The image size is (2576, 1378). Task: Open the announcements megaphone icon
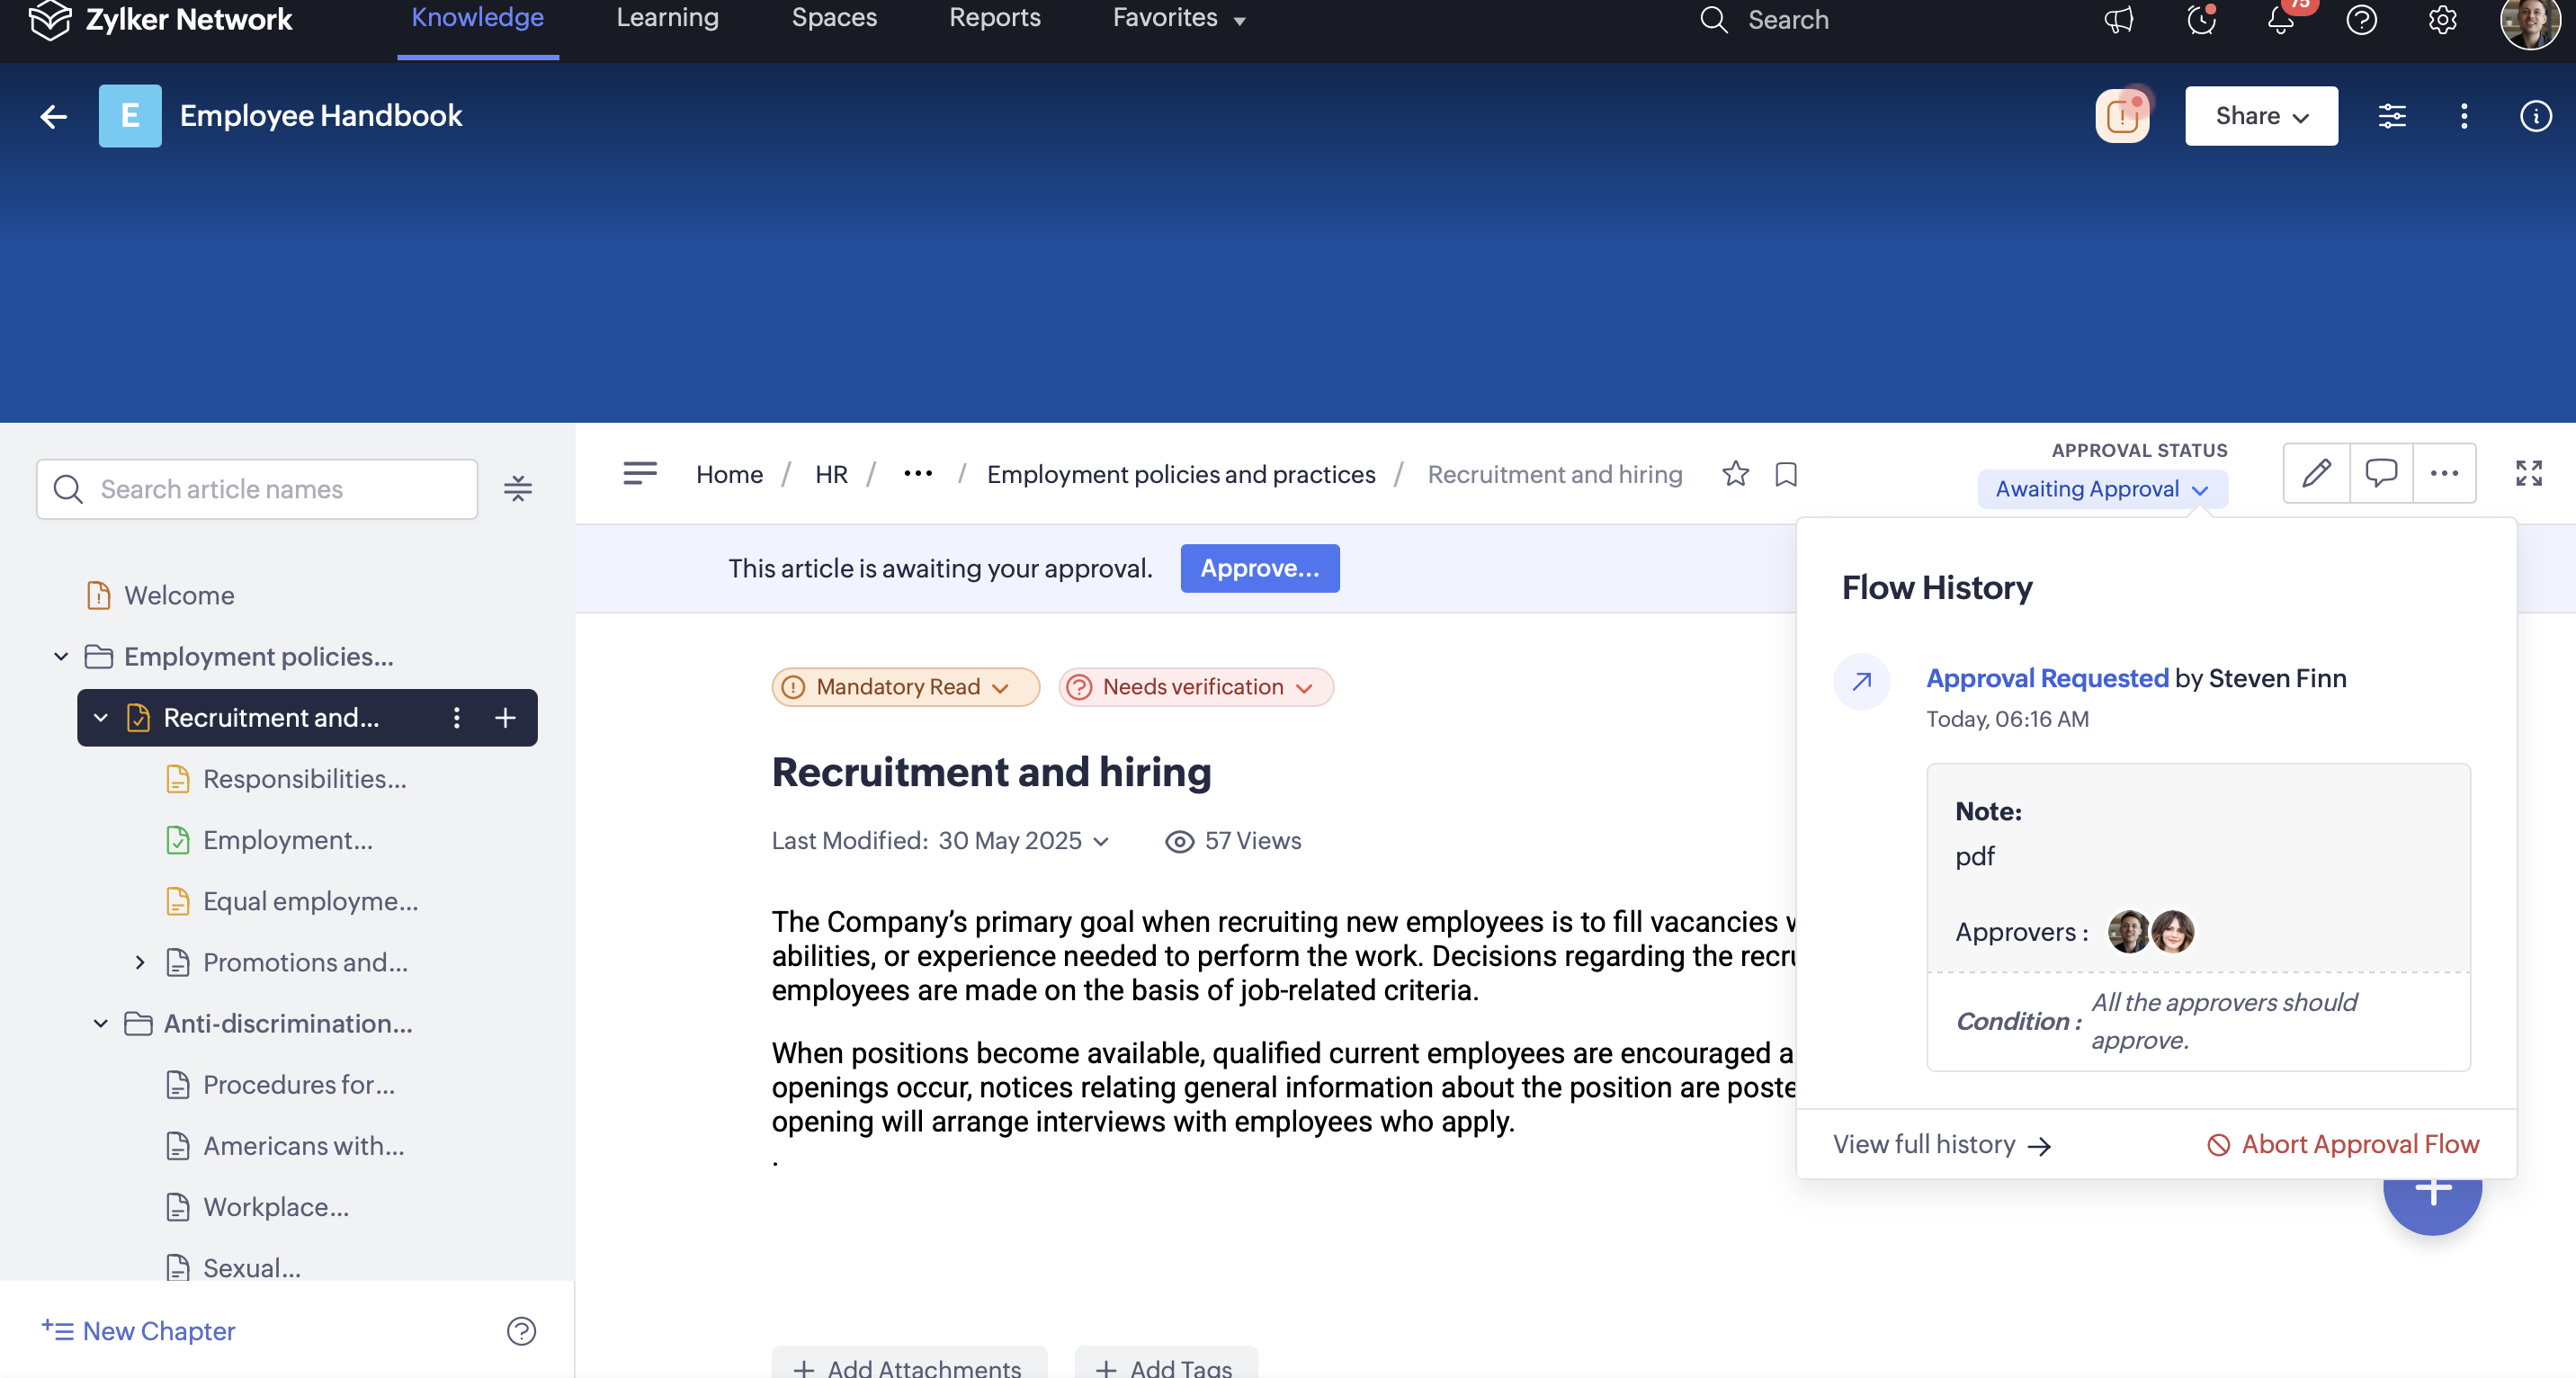pyautogui.click(x=2118, y=20)
